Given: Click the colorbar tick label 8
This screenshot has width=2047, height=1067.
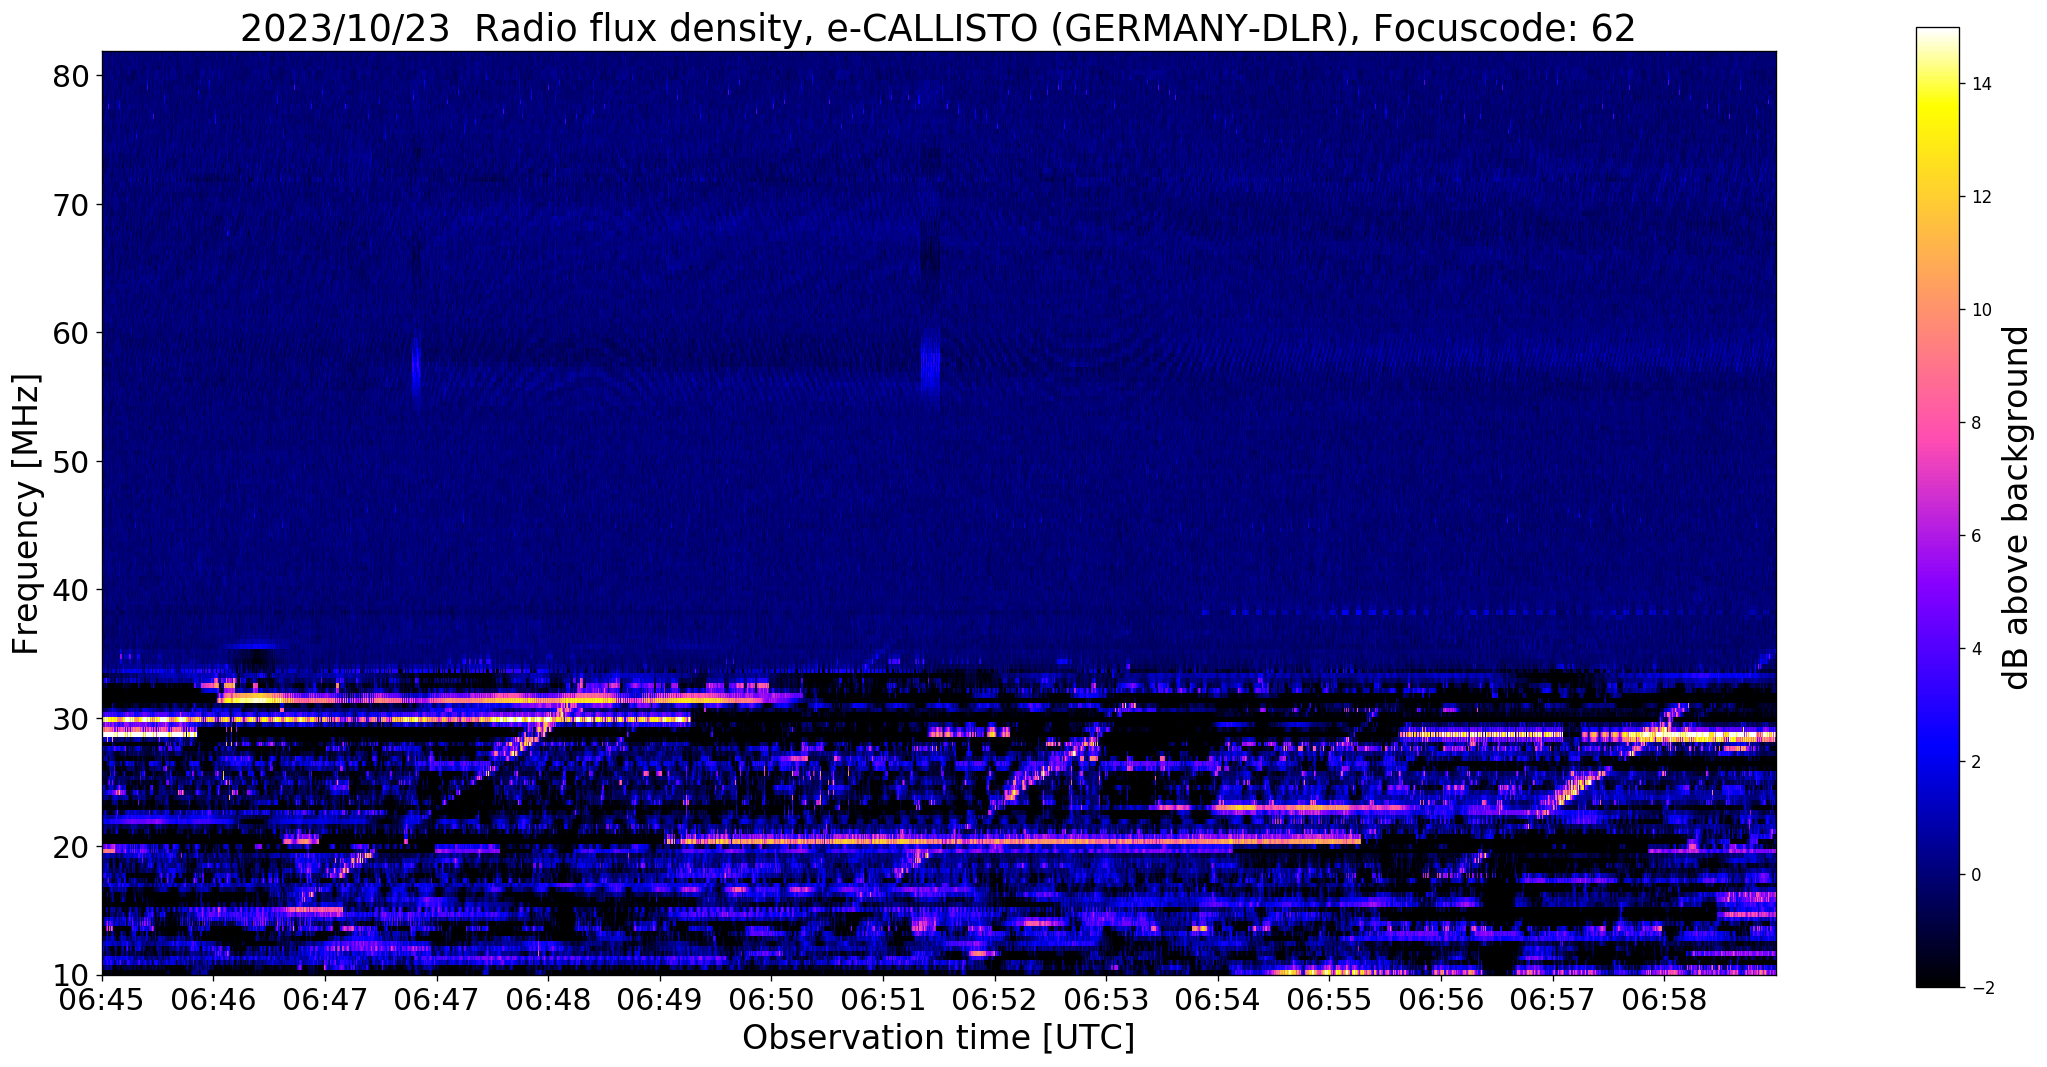Looking at the screenshot, I should pyautogui.click(x=1975, y=423).
